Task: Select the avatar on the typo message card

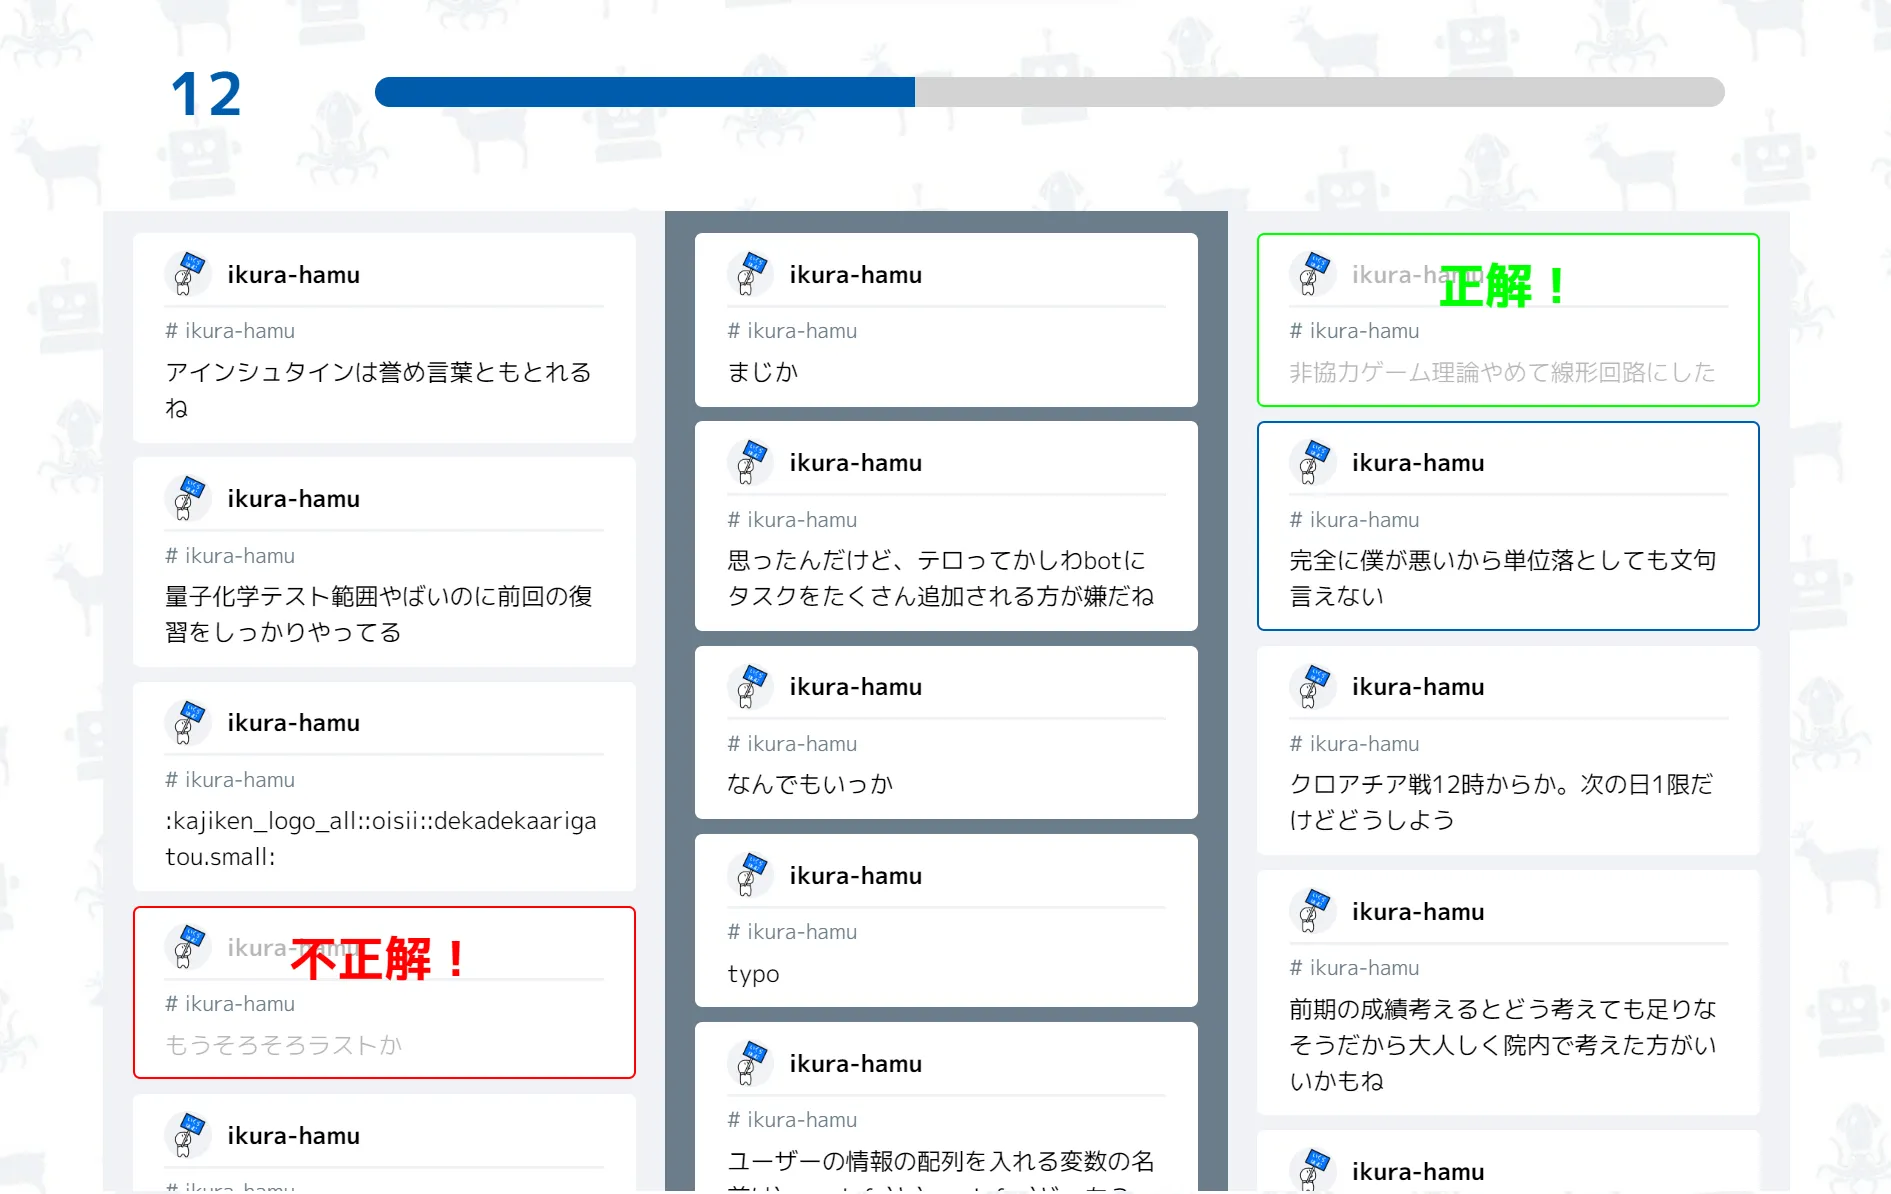Action: tap(751, 875)
